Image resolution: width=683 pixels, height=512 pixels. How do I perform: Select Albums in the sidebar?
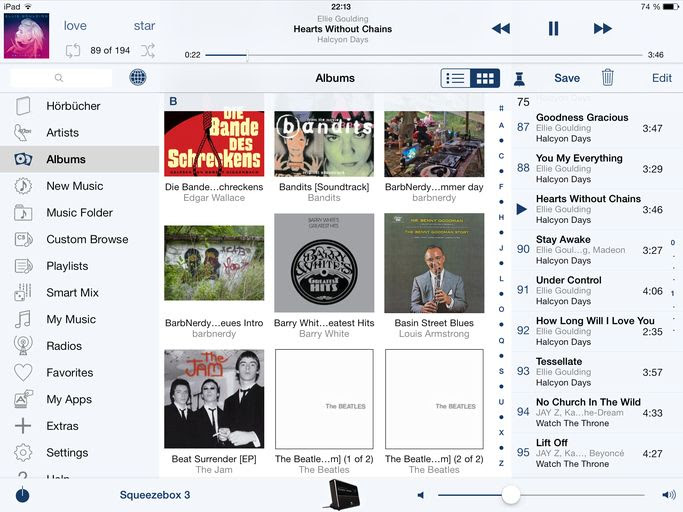click(x=80, y=159)
